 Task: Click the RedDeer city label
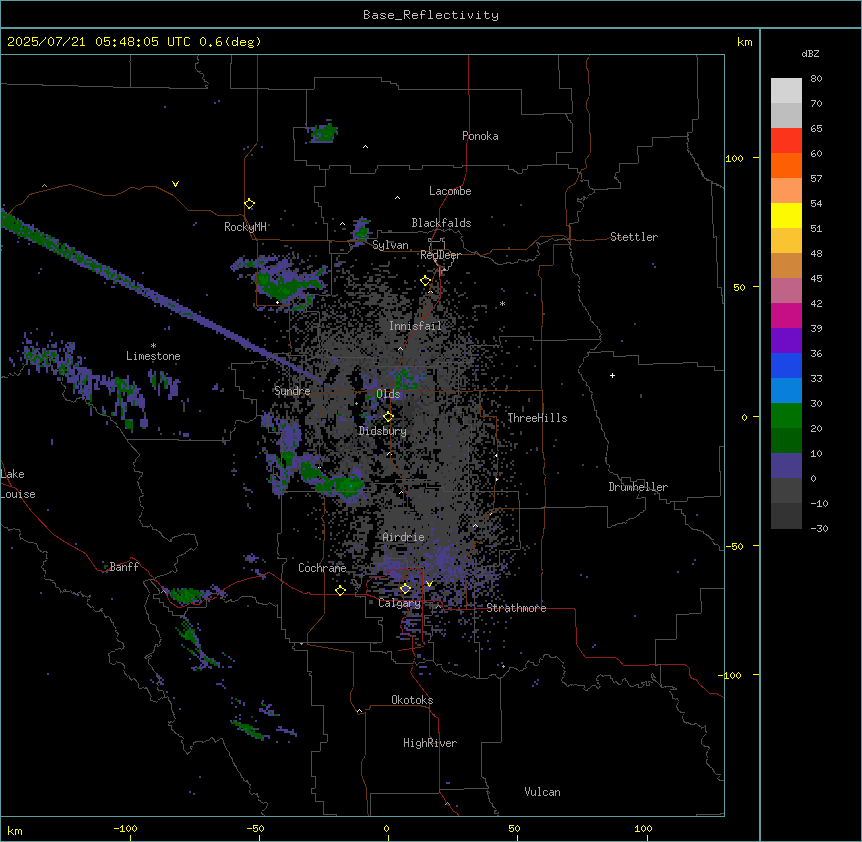click(440, 255)
